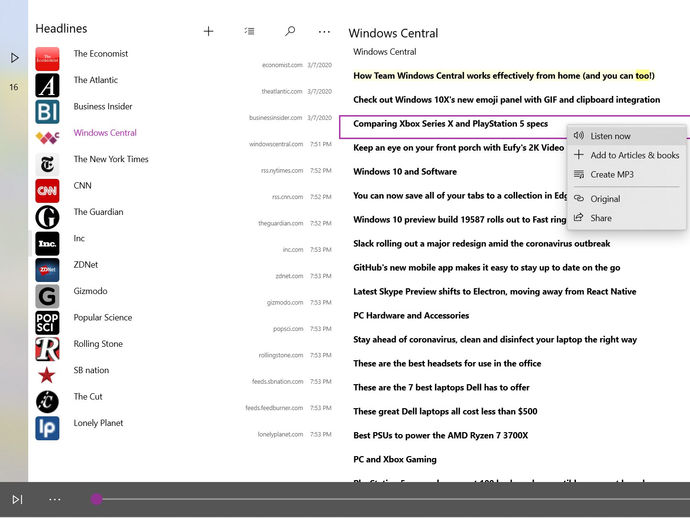Image resolution: width=690 pixels, height=518 pixels.
Task: Select the highlighted Windows Central source
Action: (x=105, y=133)
